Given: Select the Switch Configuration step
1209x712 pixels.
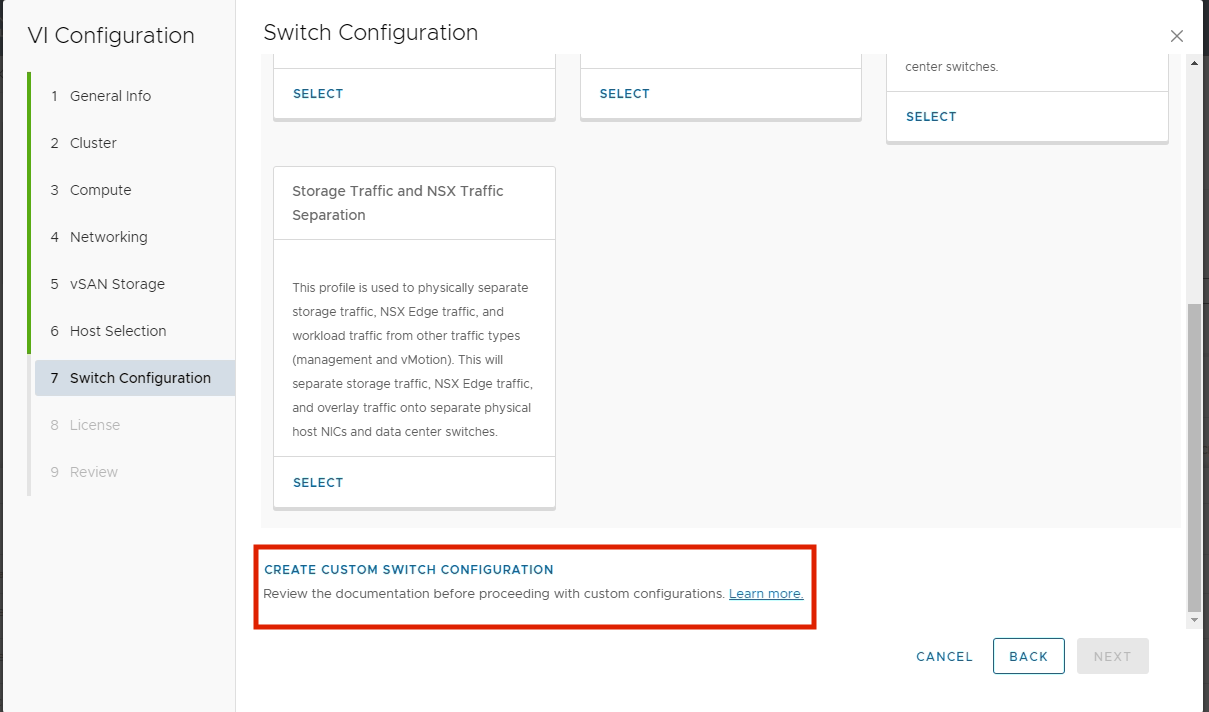Looking at the screenshot, I should pyautogui.click(x=140, y=378).
